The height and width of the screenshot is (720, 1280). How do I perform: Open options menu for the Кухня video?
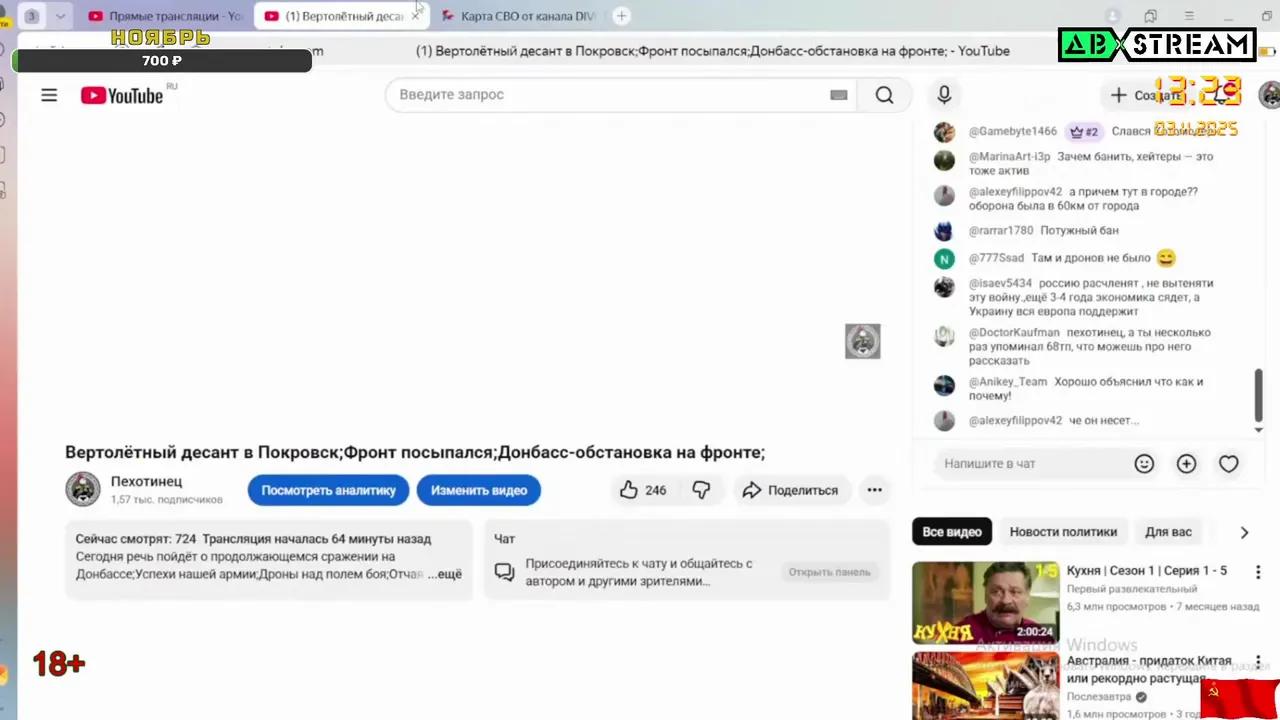point(1257,572)
